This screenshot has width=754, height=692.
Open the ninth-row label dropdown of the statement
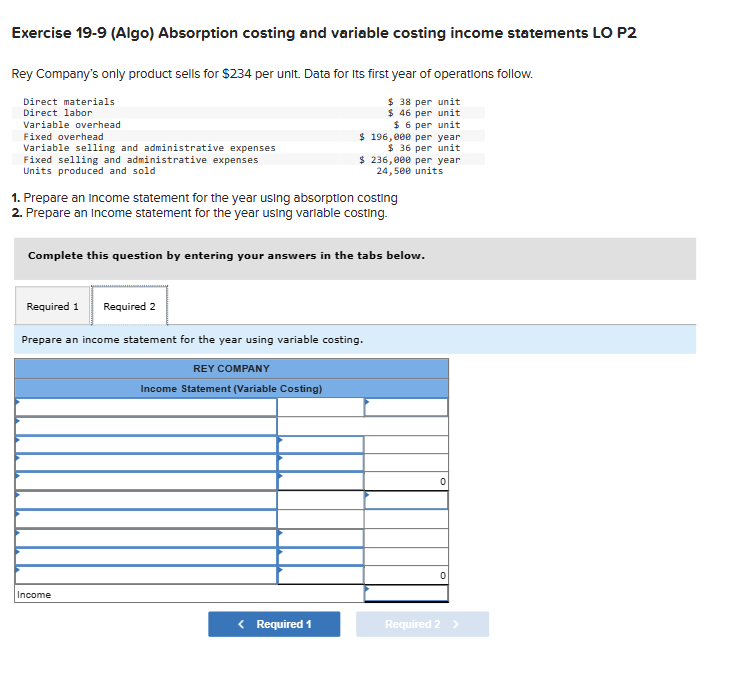(146, 556)
